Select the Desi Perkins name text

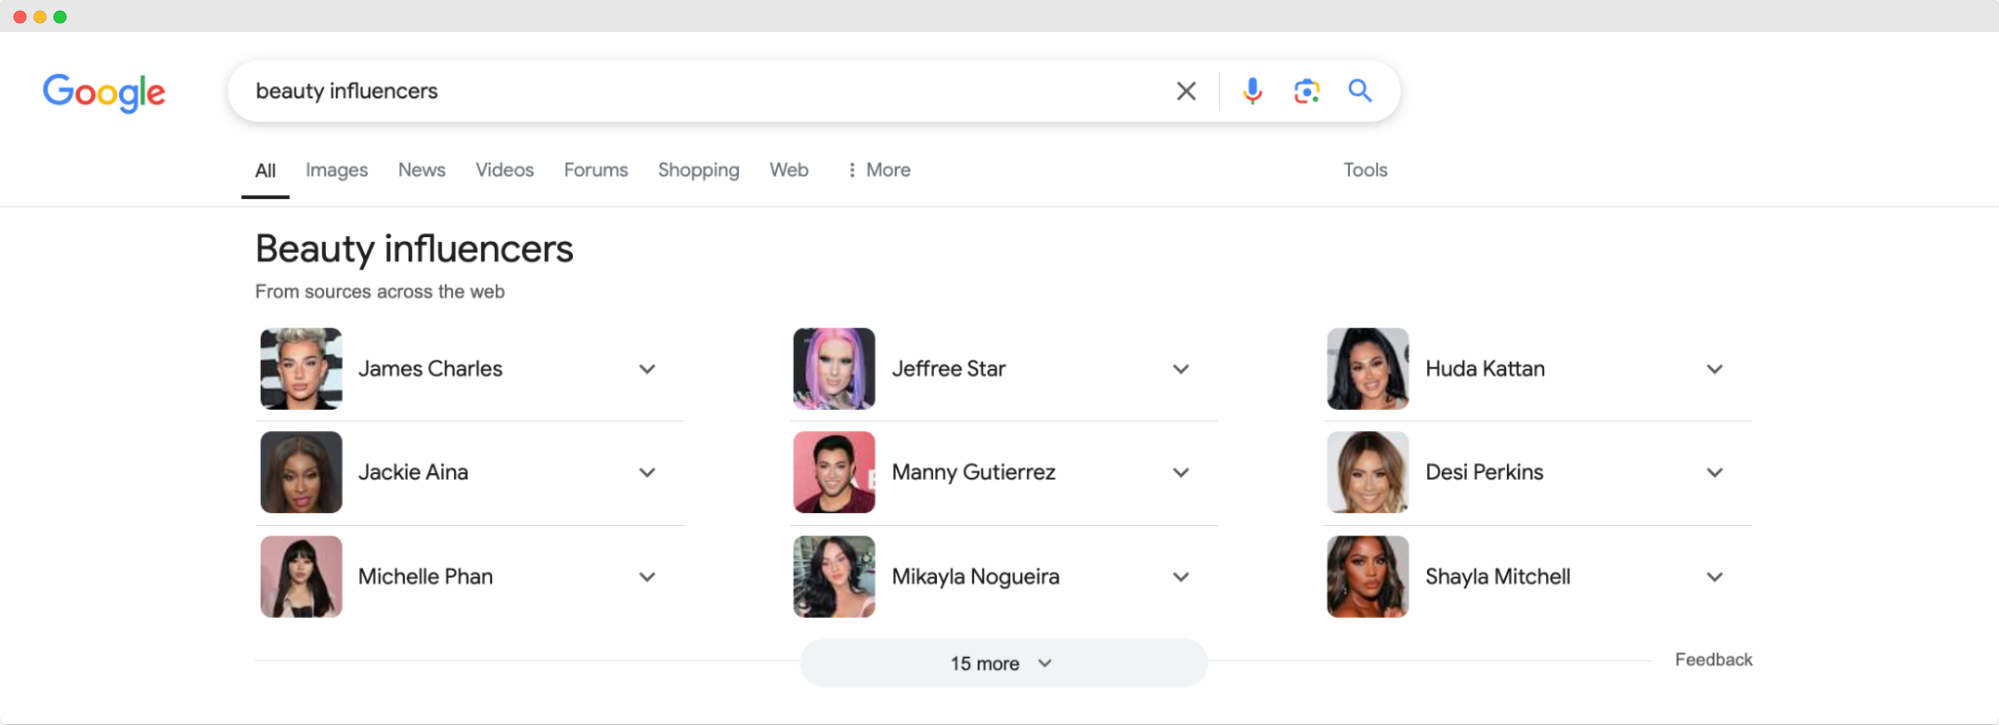pos(1484,472)
